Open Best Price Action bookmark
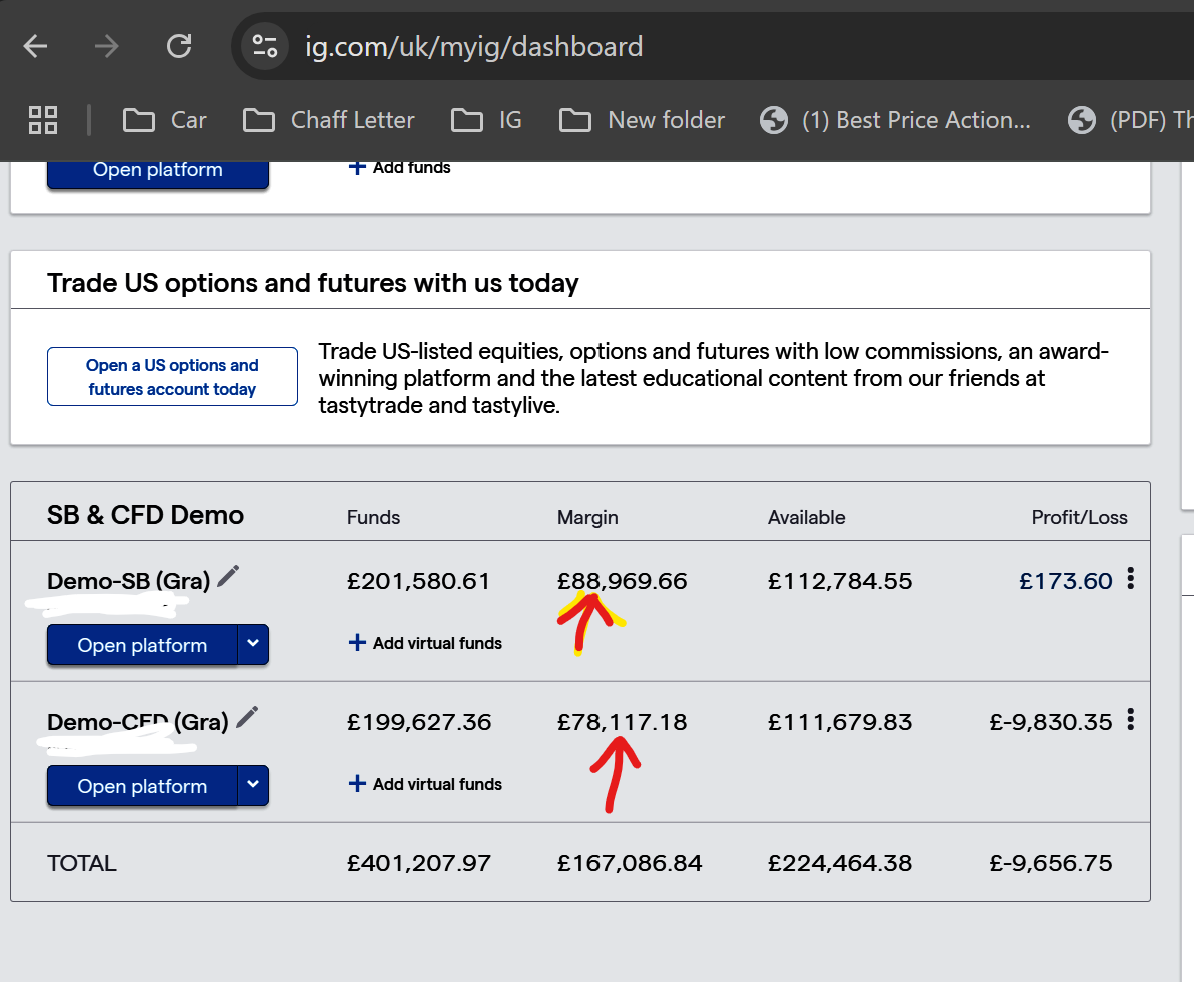Screen dimensions: 1194x982 coord(896,120)
